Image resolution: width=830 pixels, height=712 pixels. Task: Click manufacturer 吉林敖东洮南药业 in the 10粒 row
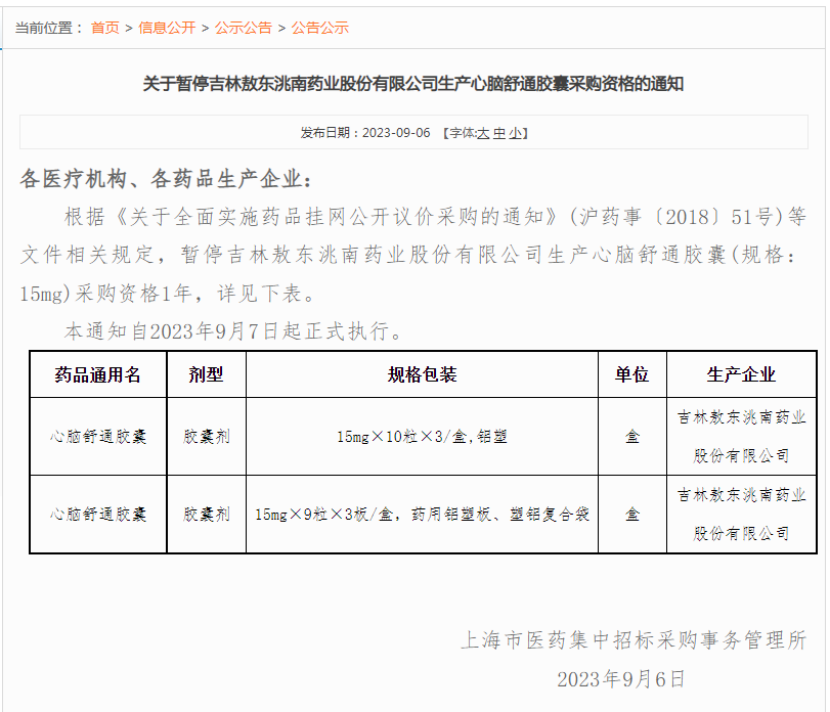coord(741,436)
